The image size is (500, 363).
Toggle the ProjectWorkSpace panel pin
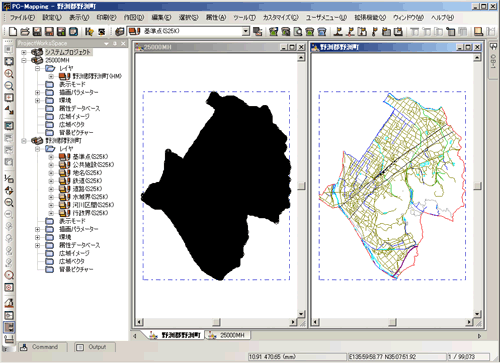115,43
